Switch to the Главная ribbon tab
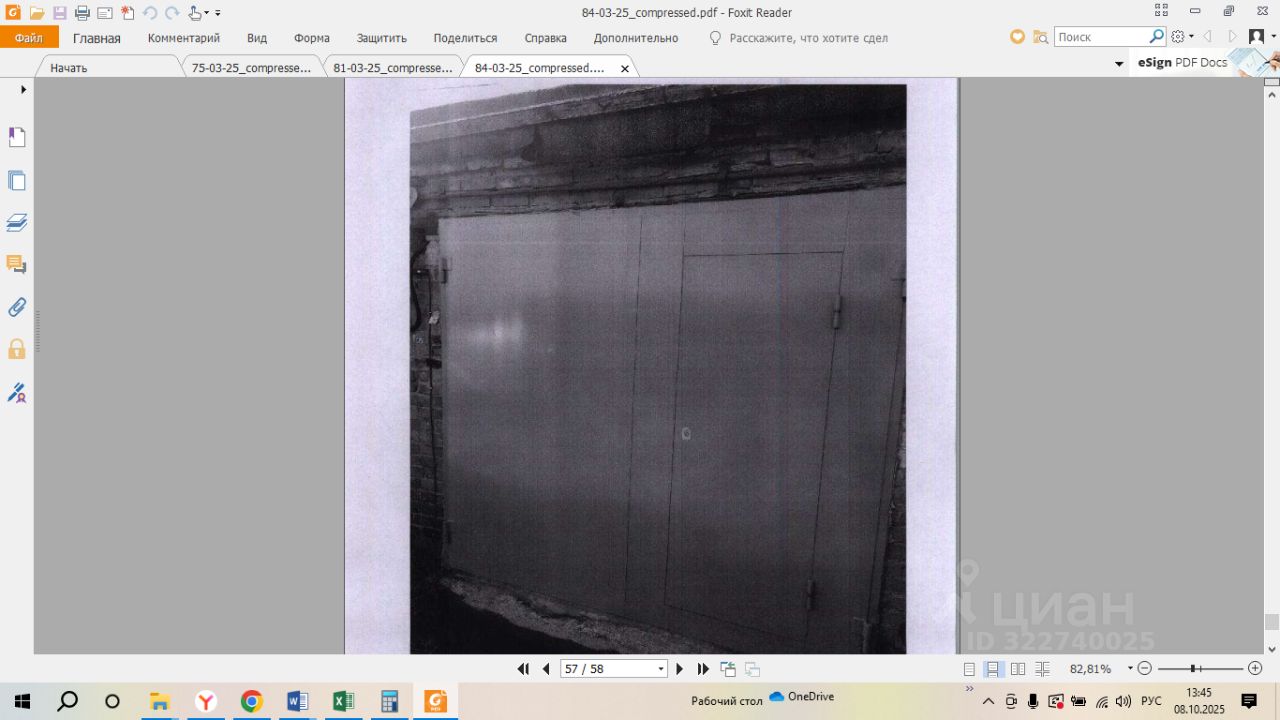 (x=97, y=38)
